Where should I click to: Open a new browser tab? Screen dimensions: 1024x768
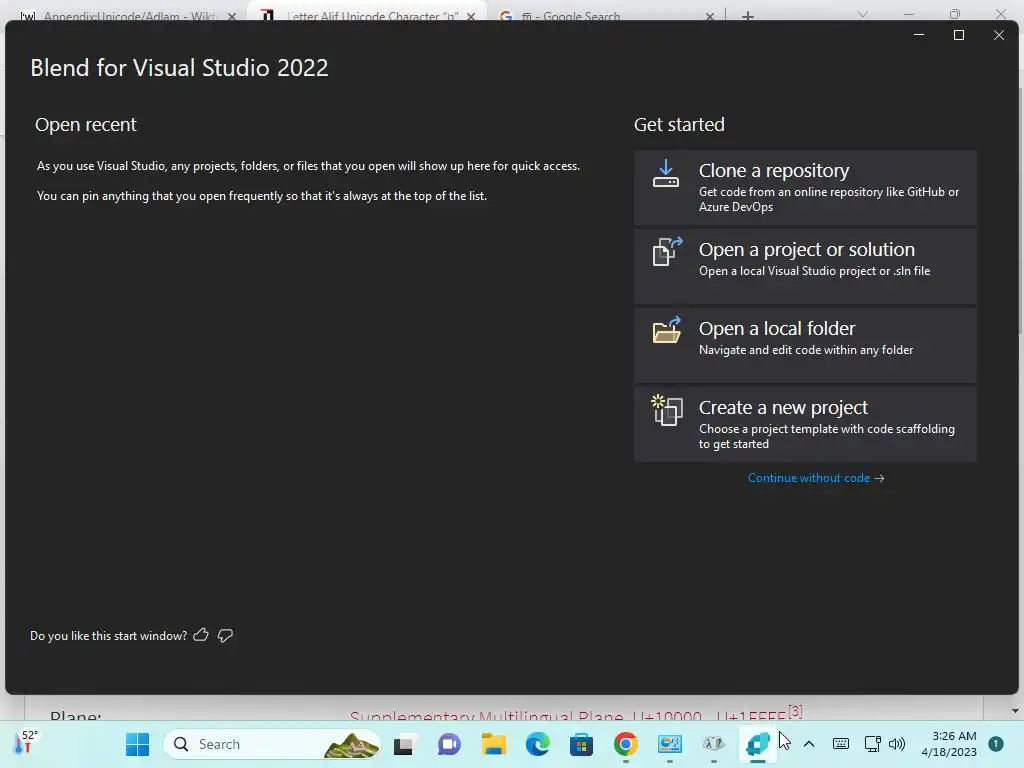pos(748,16)
